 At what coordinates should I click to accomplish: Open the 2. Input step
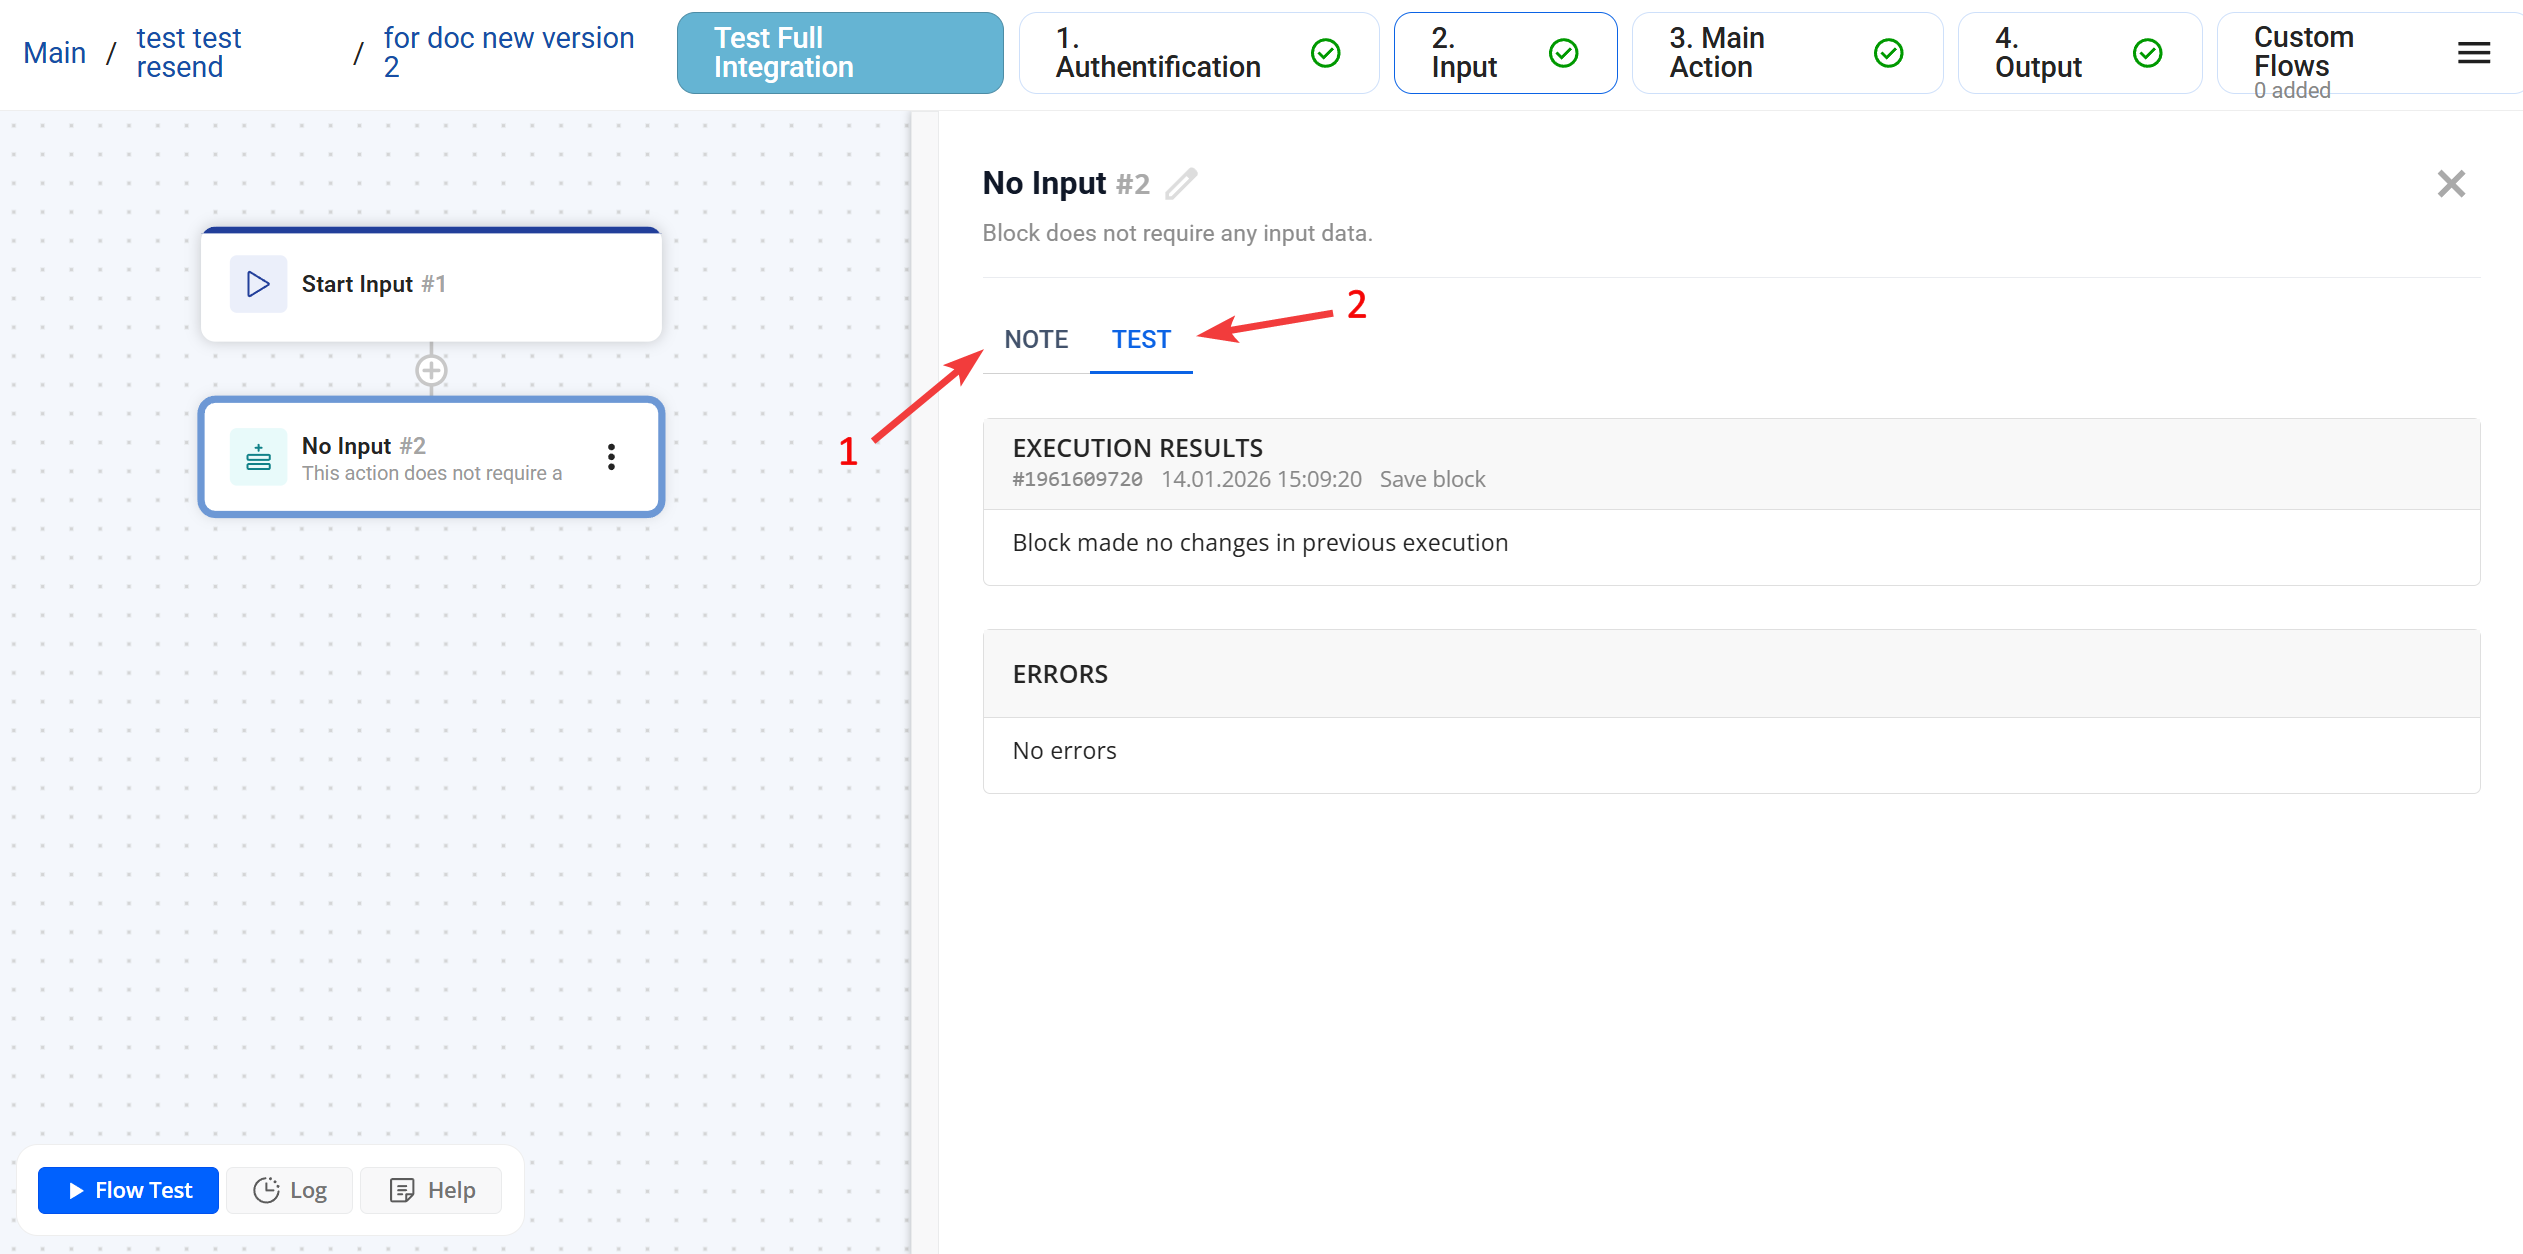tap(1464, 53)
